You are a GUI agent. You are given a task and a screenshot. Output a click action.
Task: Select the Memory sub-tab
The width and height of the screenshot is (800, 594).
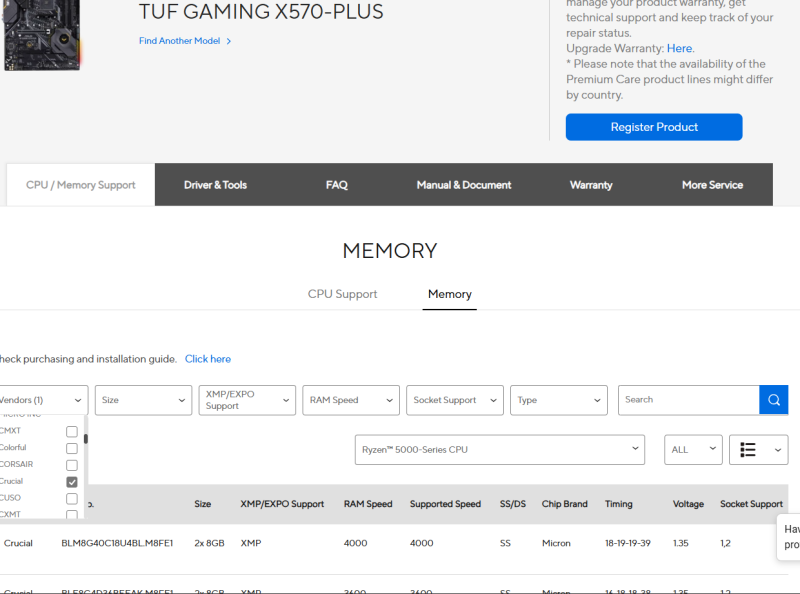tap(449, 294)
